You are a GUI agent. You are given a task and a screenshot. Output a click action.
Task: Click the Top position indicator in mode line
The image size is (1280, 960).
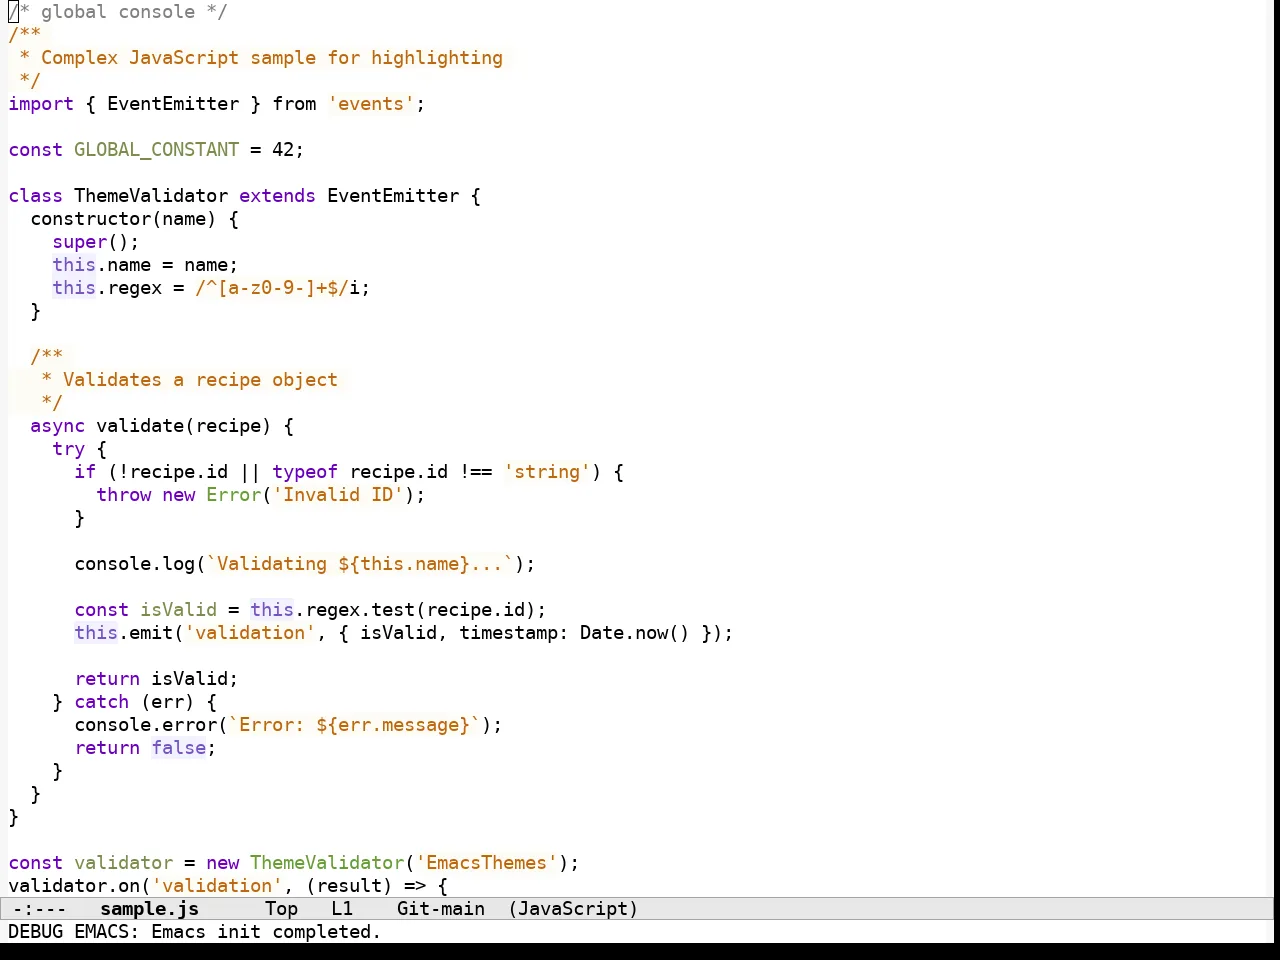pyautogui.click(x=281, y=909)
